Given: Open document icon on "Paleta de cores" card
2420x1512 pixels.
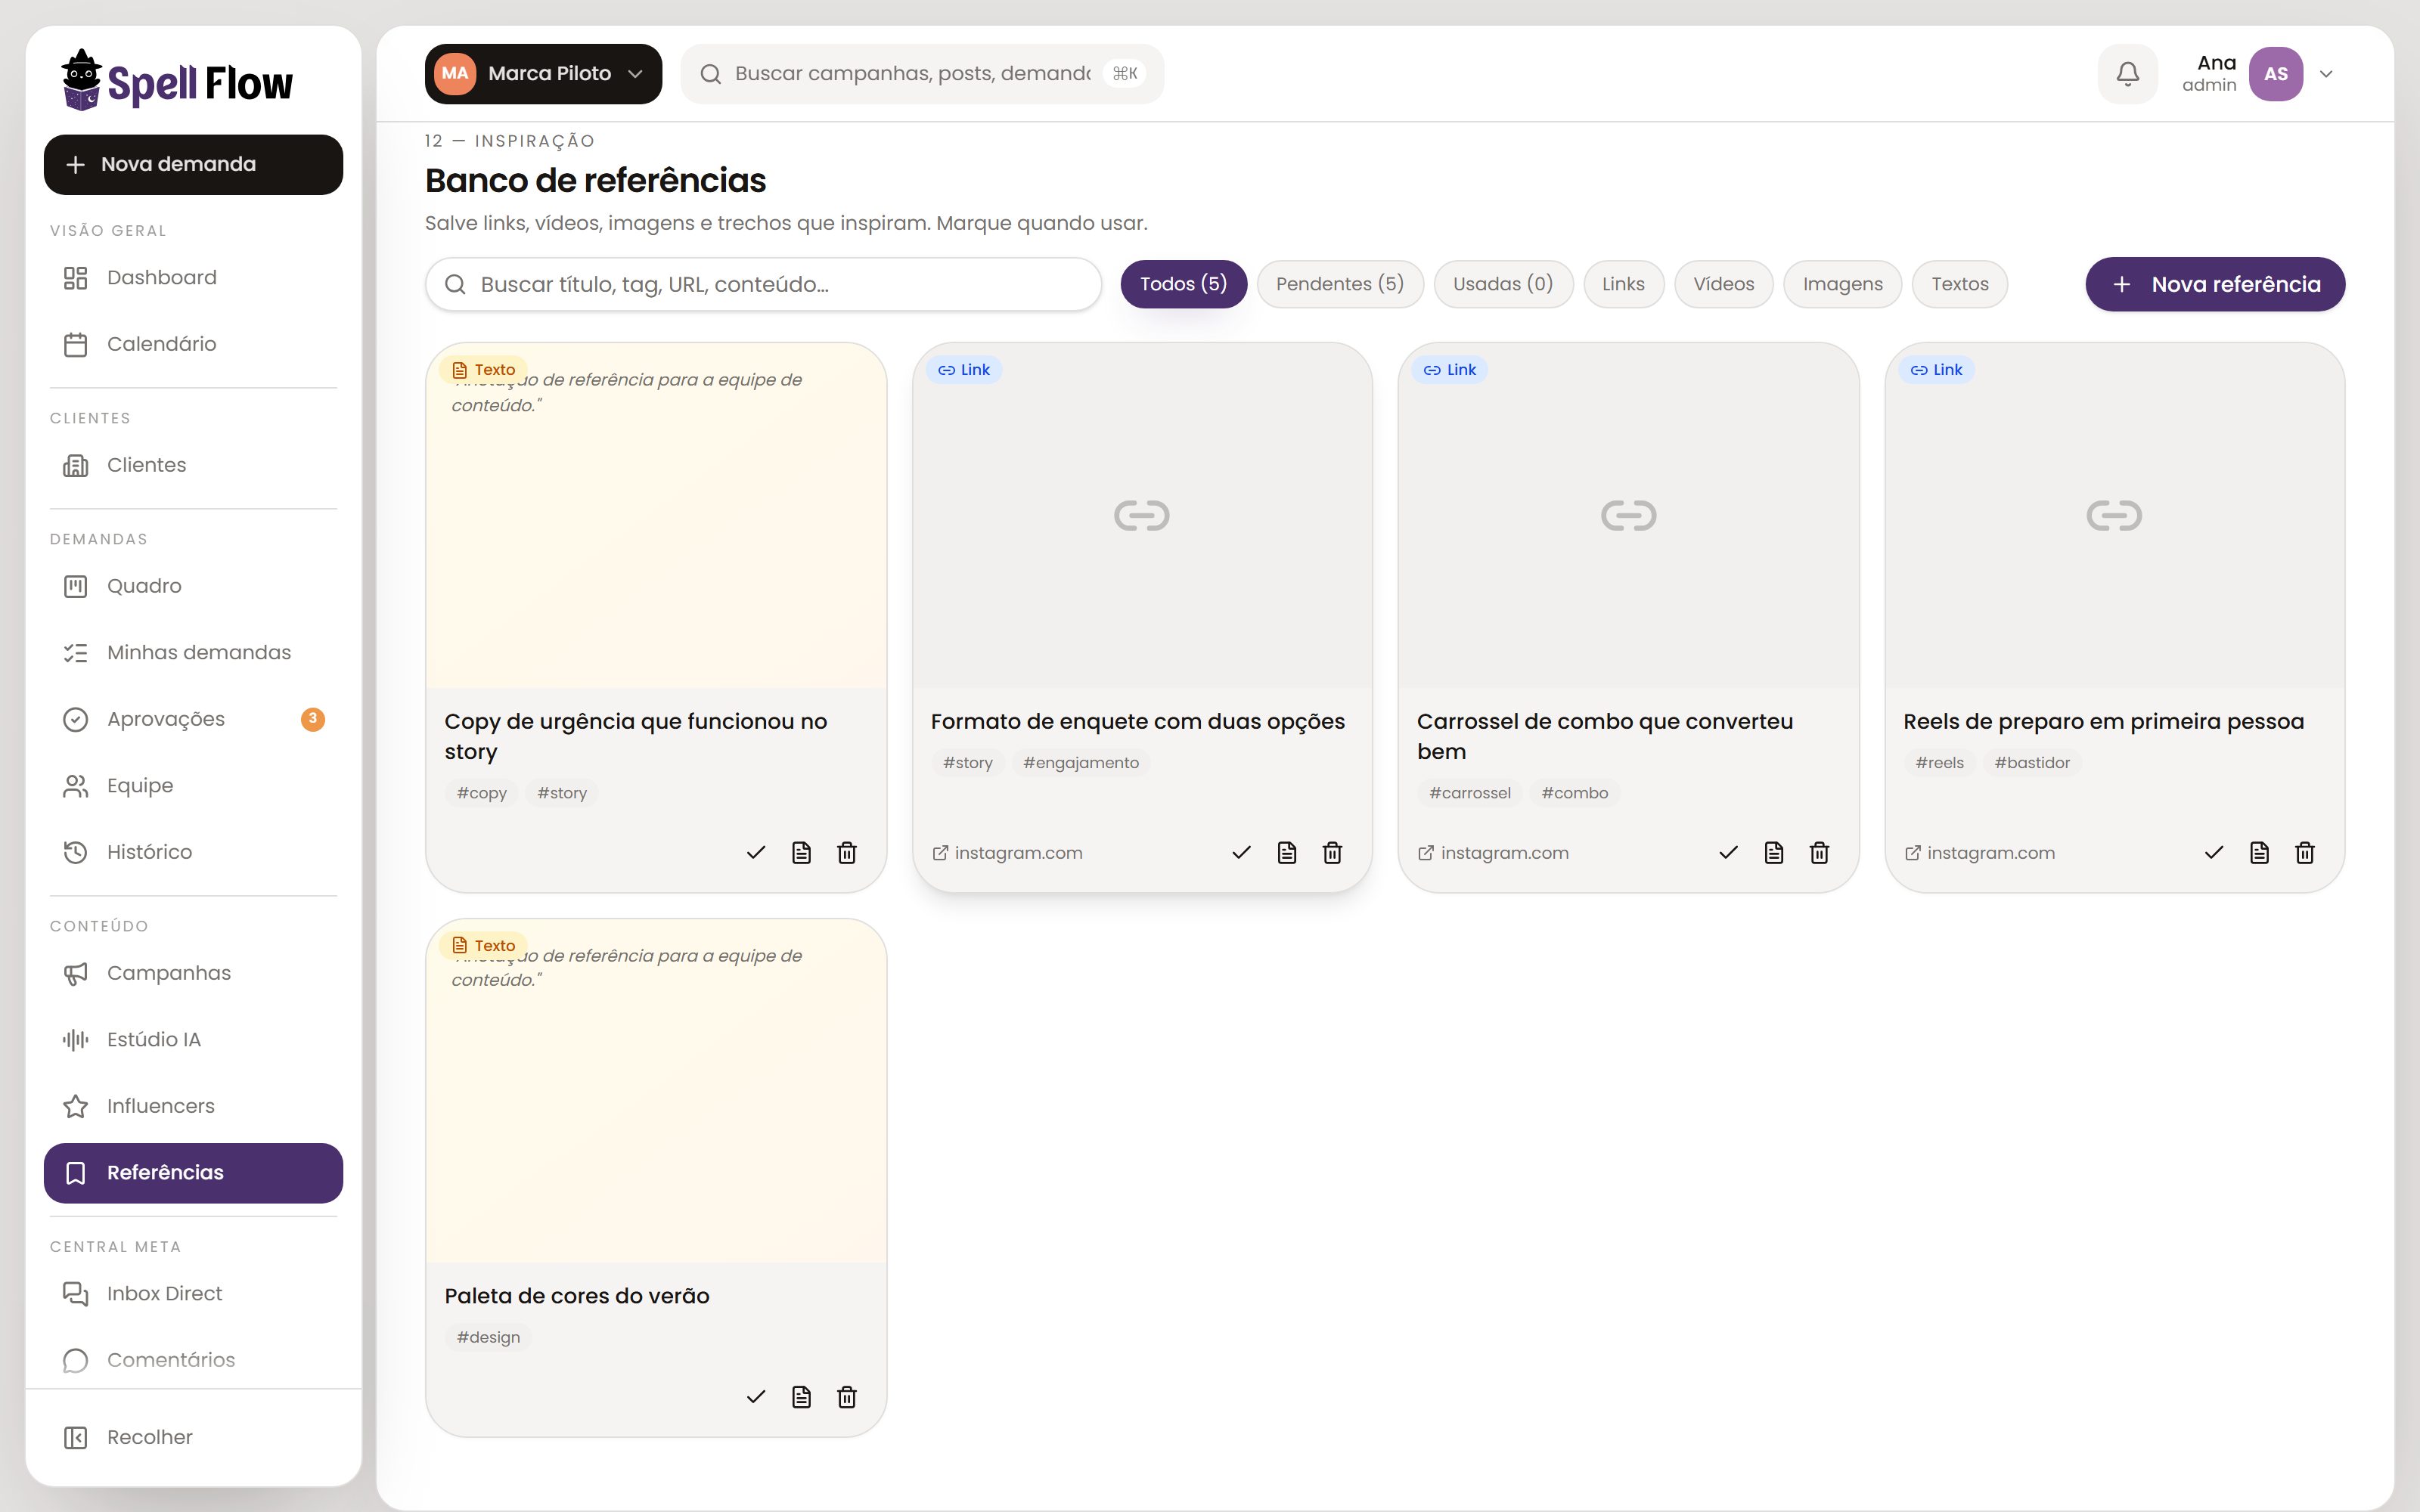Looking at the screenshot, I should click(801, 1397).
